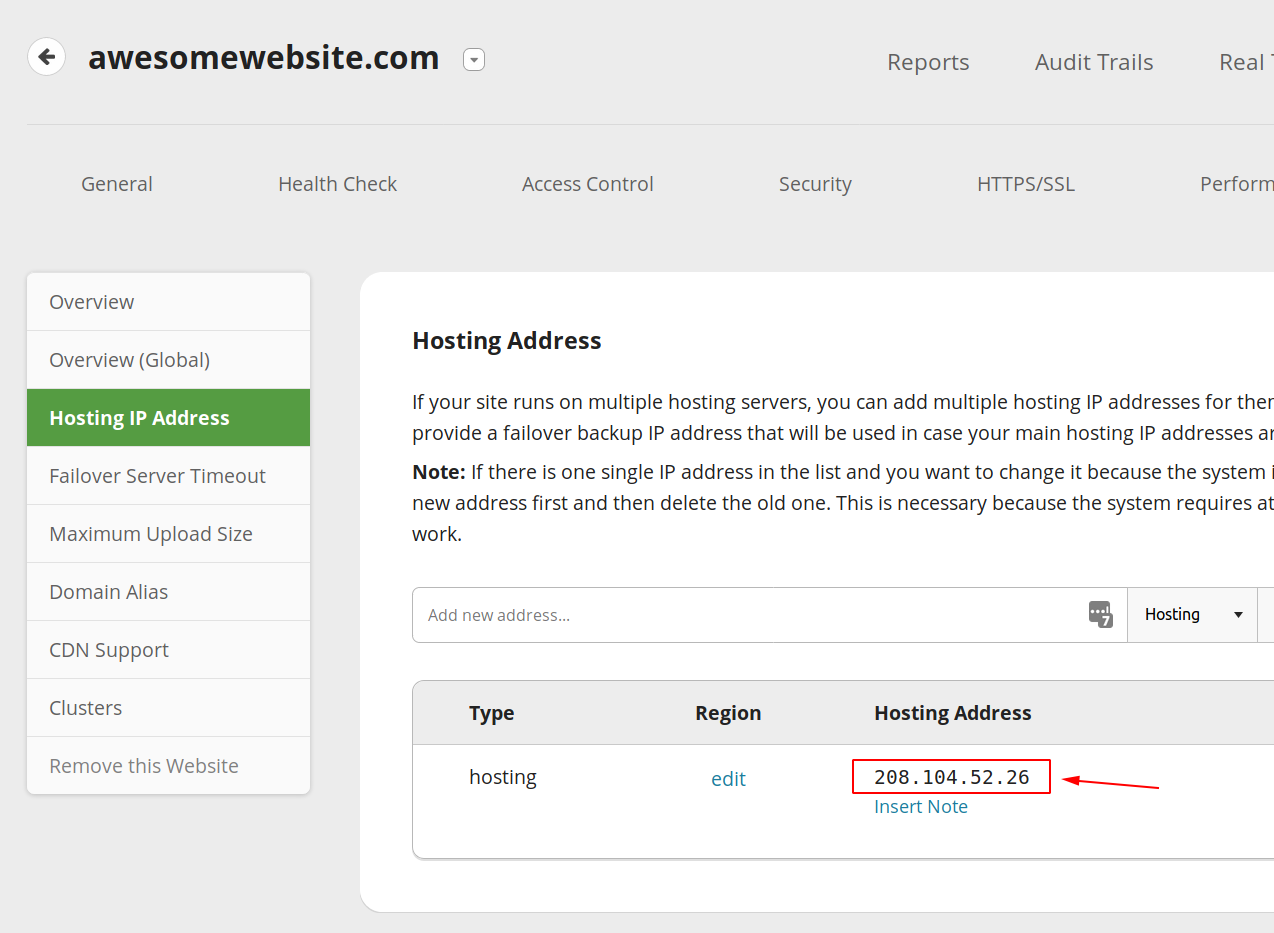Open the Reports menu item

tap(928, 62)
